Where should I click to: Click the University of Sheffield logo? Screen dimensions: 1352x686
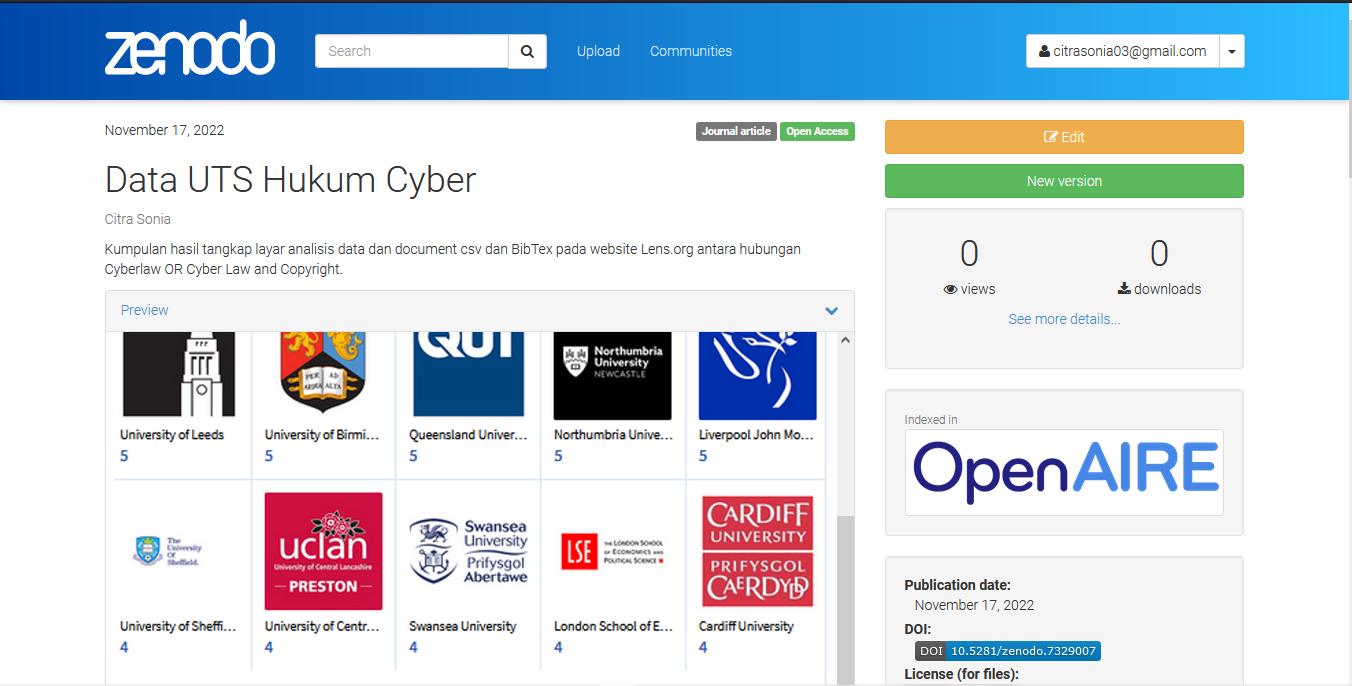click(168, 551)
